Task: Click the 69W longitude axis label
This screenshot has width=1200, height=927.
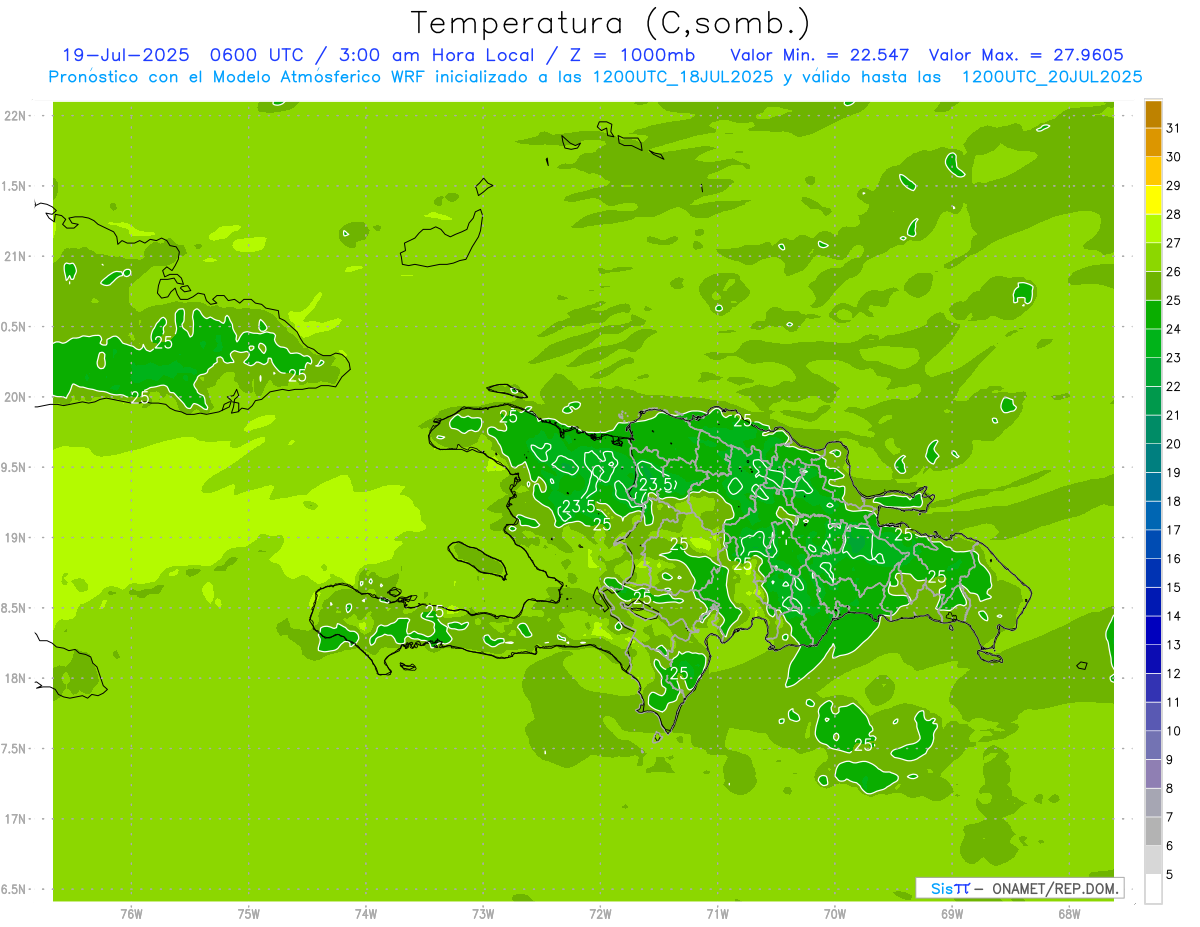Action: click(952, 914)
